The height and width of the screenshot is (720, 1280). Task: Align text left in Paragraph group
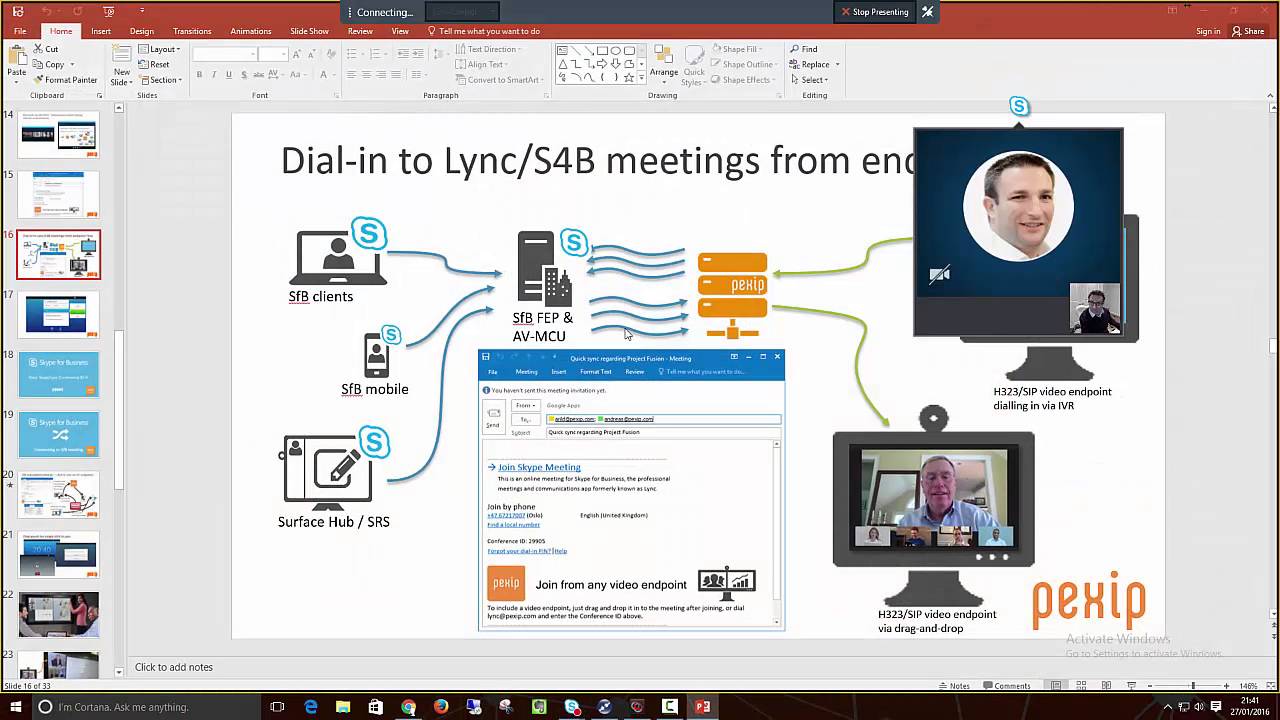pos(351,75)
